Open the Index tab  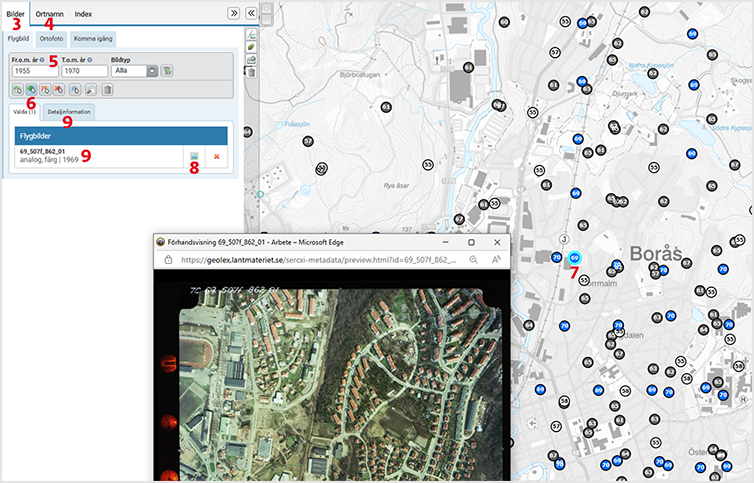(83, 14)
